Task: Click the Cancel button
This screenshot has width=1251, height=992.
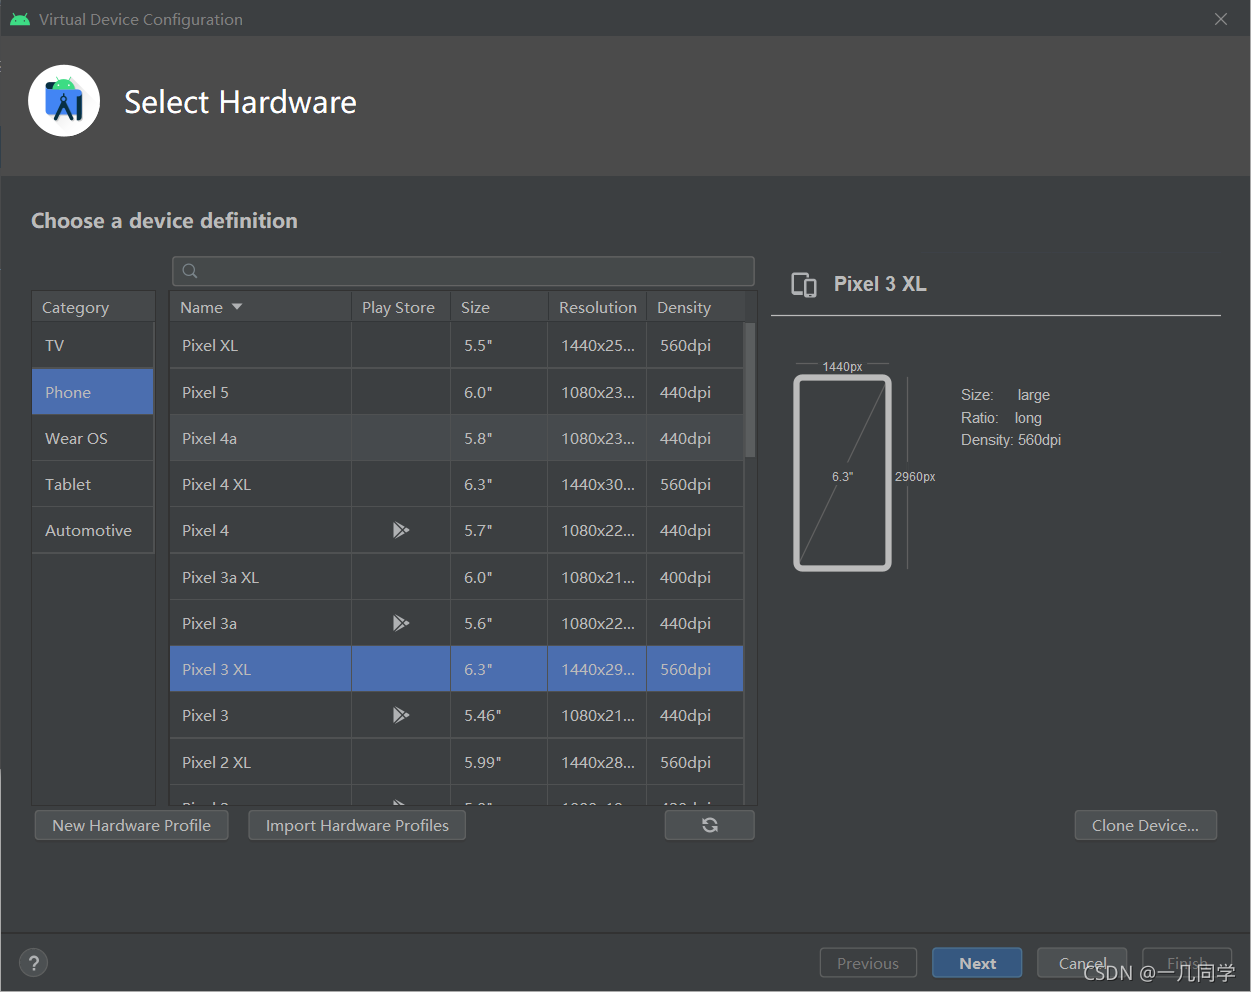Action: click(x=1082, y=963)
